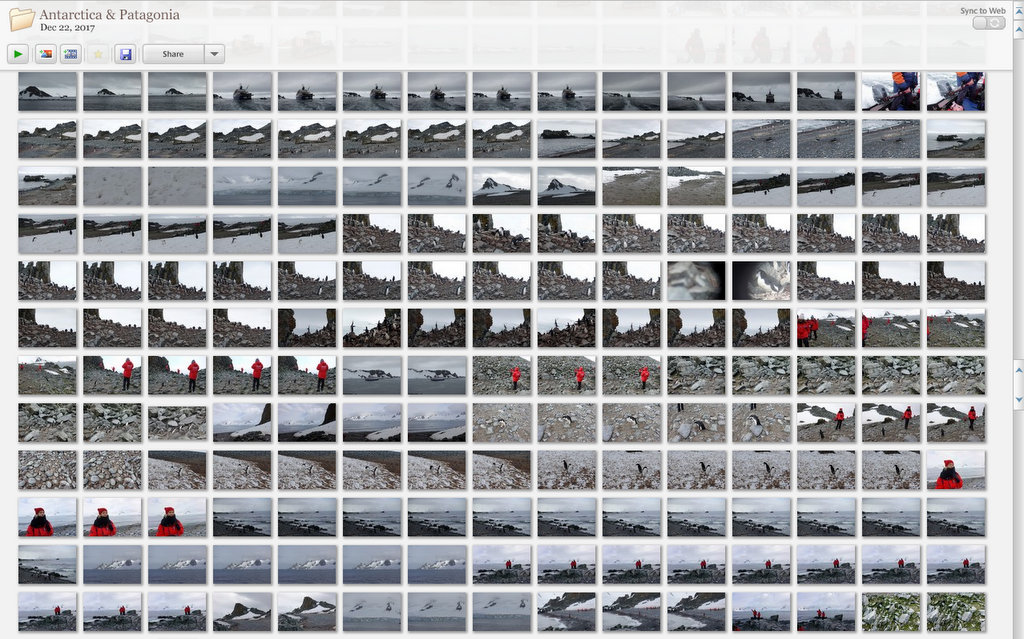Click the create photo collage icon
The height and width of the screenshot is (639, 1024).
click(45, 54)
